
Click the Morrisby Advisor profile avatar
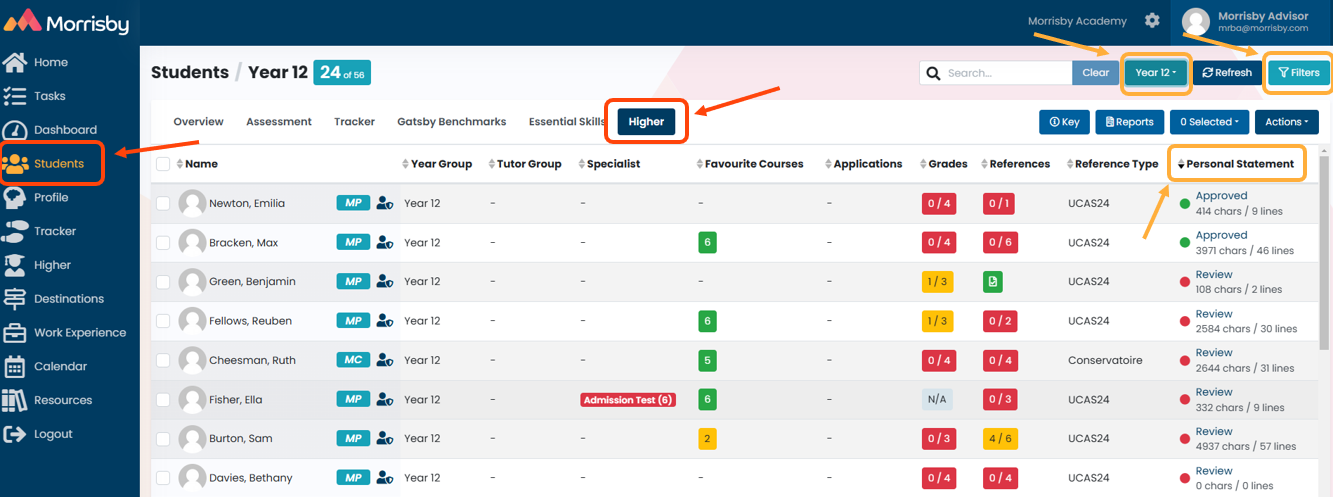[x=1196, y=21]
